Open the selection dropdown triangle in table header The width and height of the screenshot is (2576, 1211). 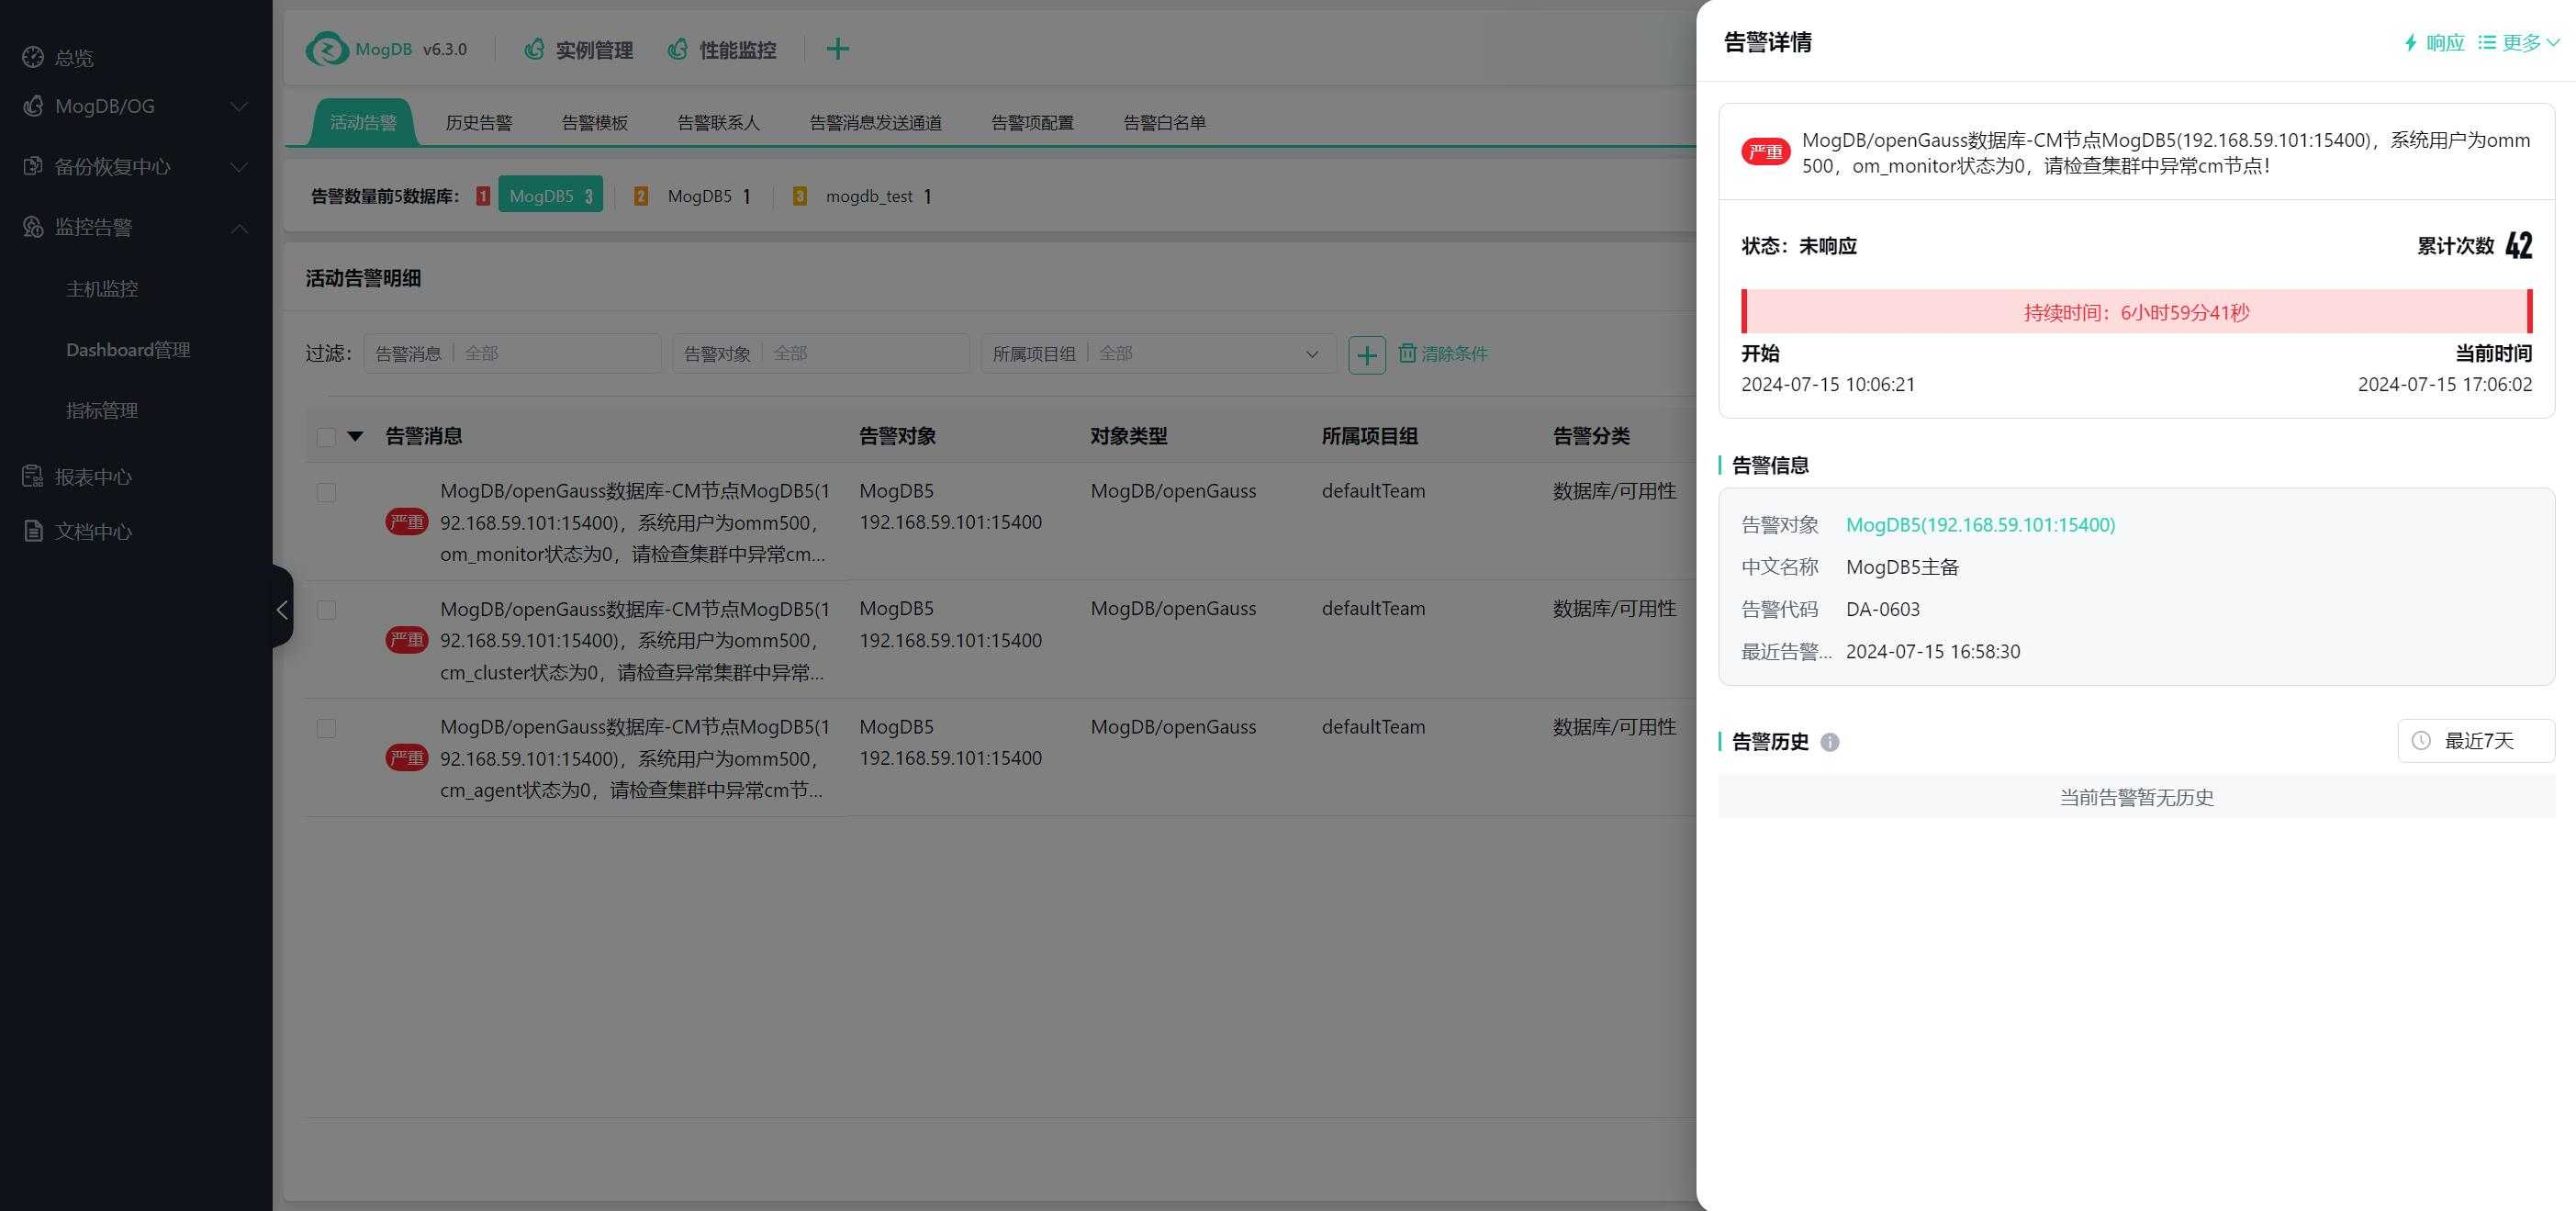tap(355, 437)
